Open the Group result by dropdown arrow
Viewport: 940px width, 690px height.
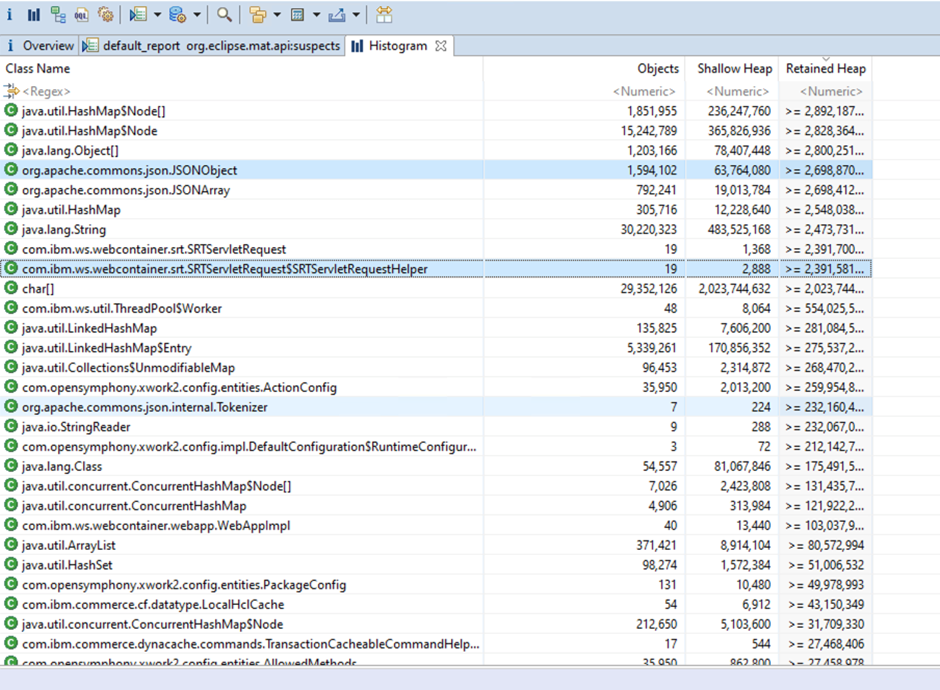276,15
